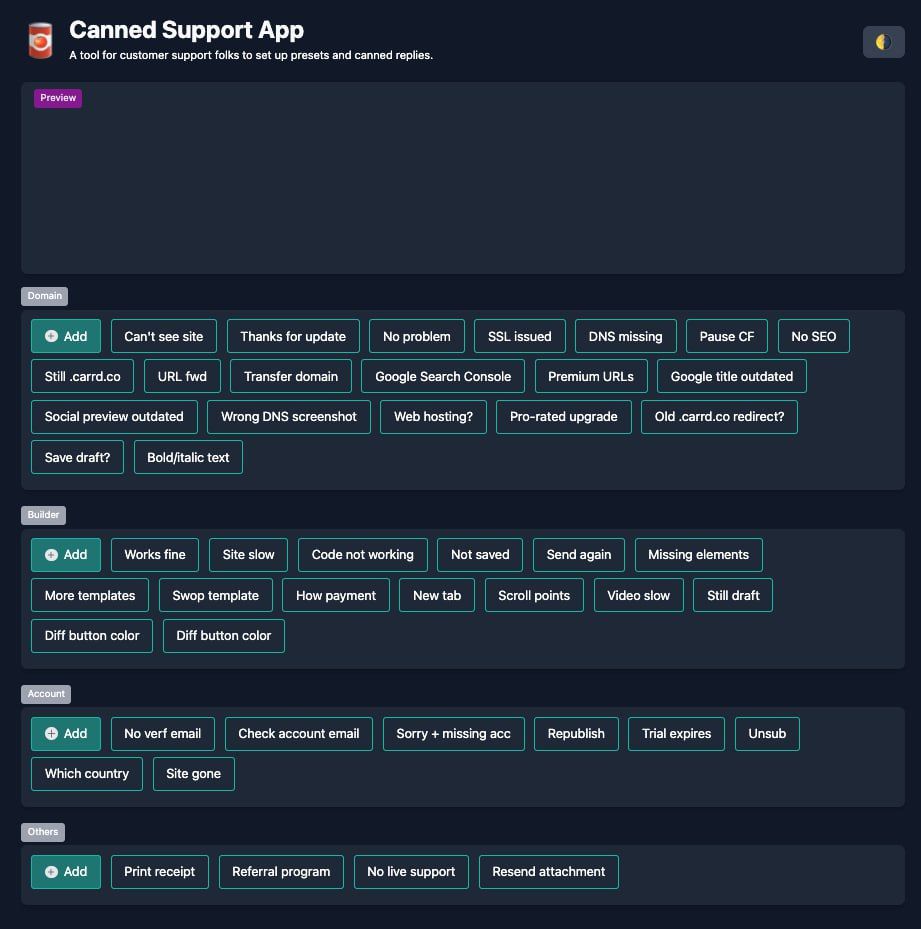Open Old .carrd.co redirect? reply

click(719, 417)
